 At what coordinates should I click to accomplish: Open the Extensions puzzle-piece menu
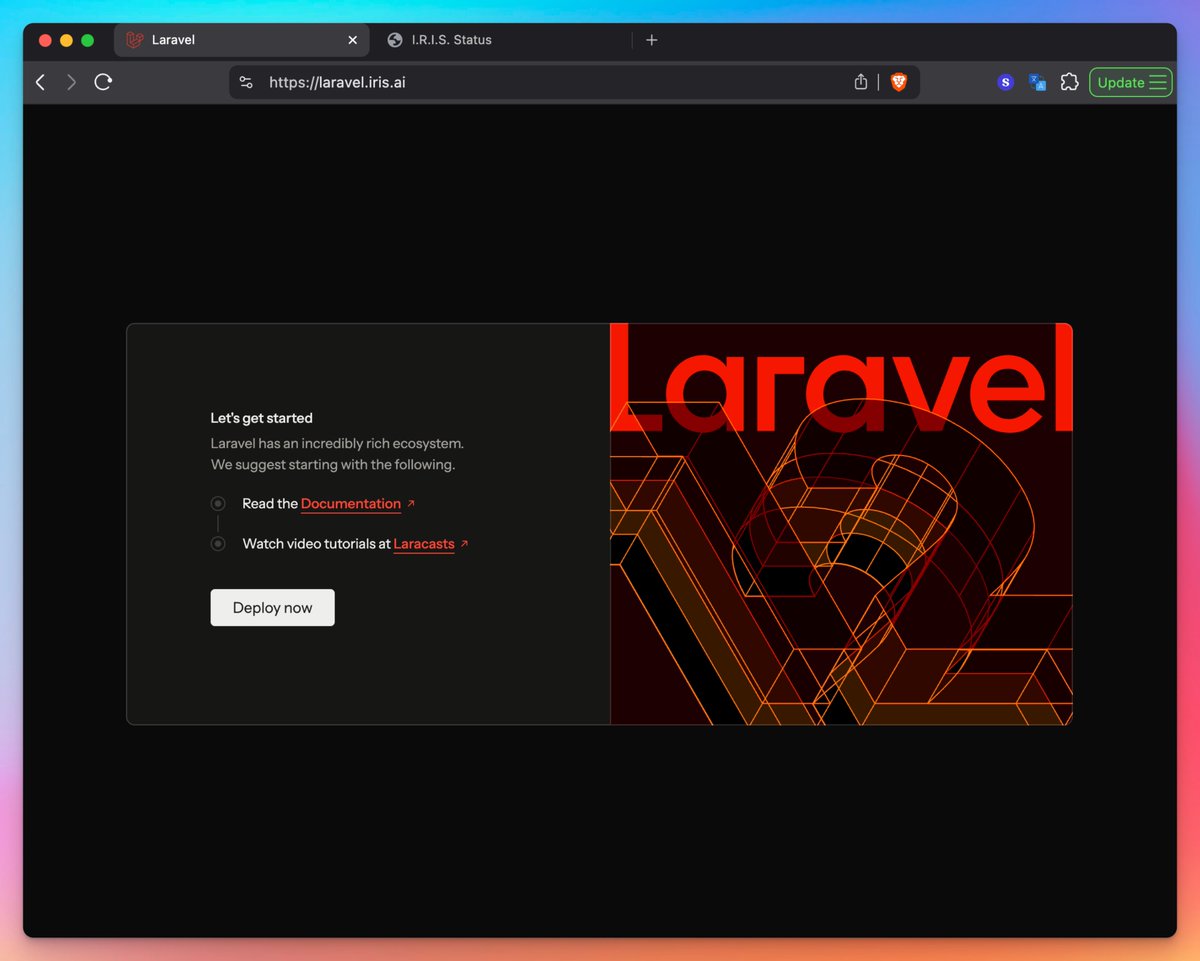(x=1069, y=82)
